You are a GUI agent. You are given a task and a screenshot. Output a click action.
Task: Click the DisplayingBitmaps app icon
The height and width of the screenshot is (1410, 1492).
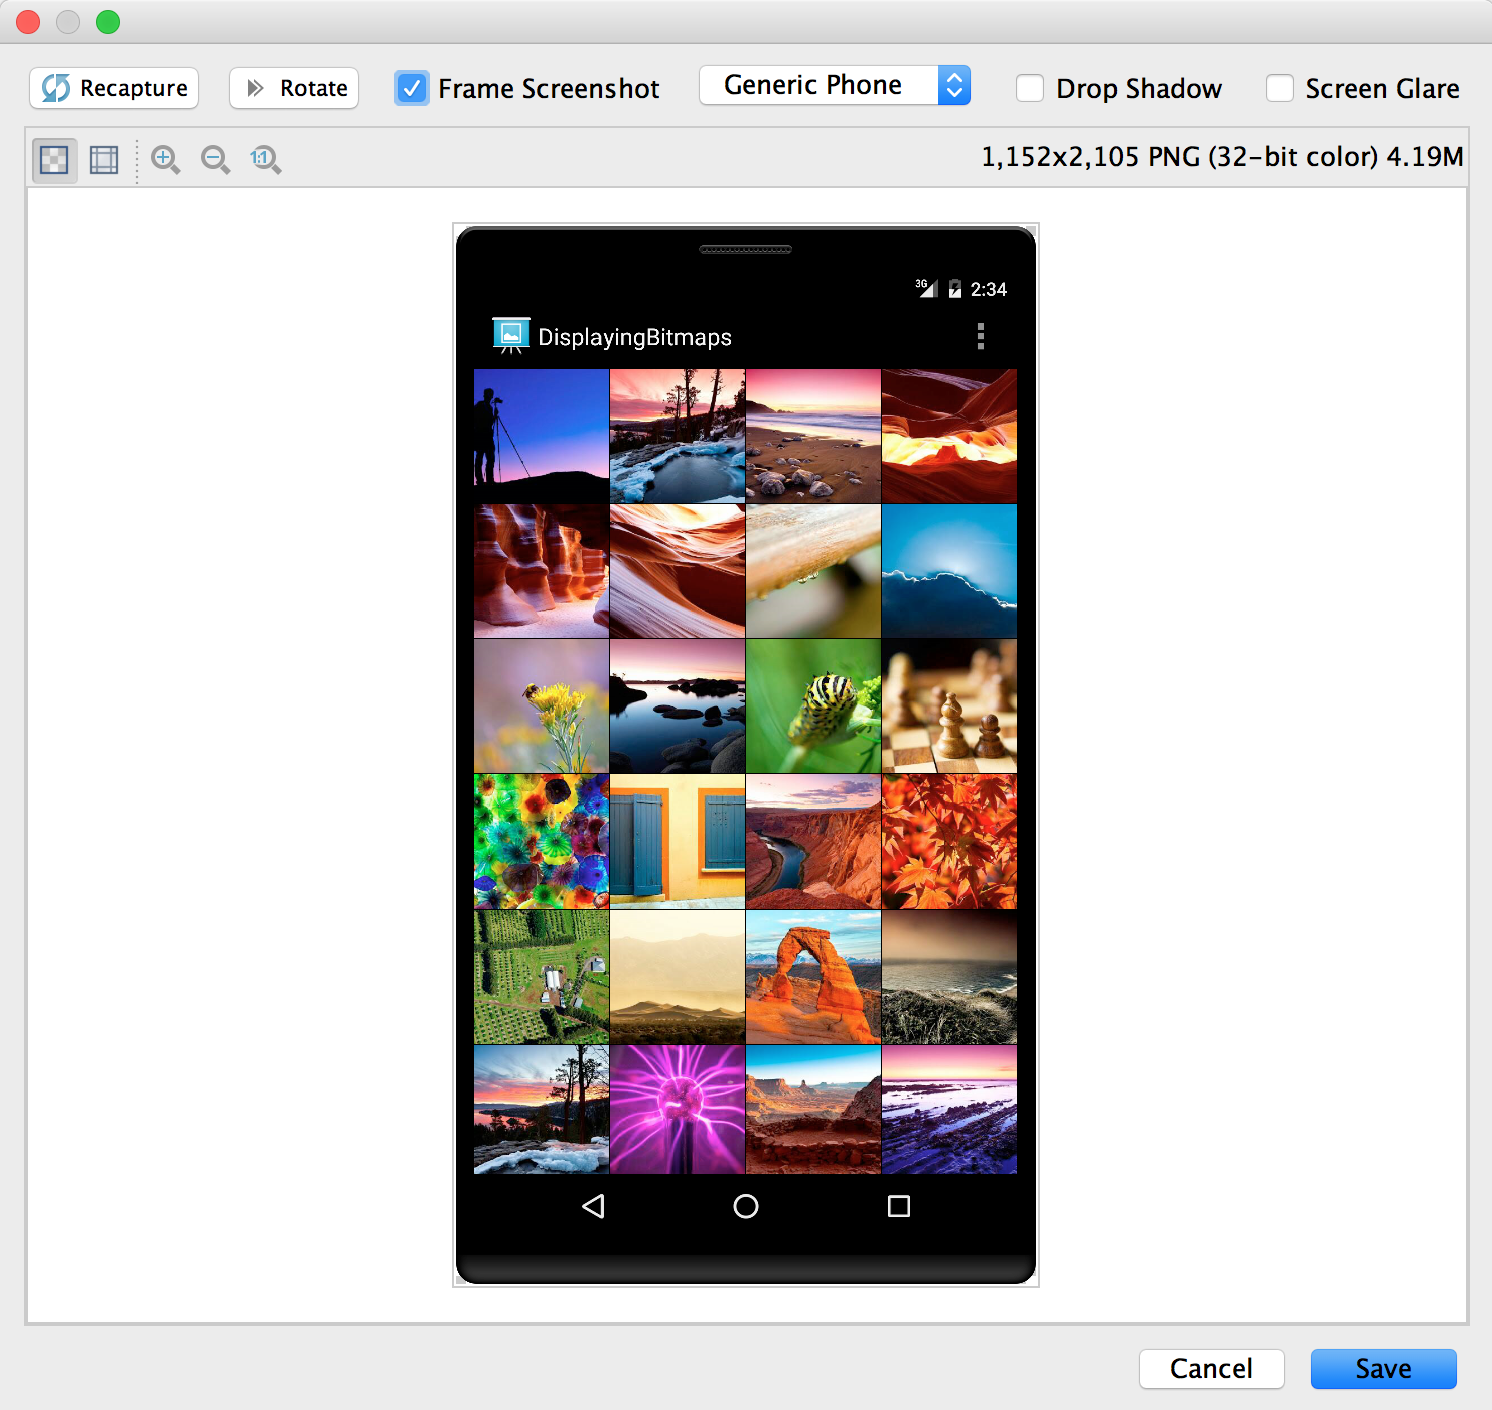coord(511,336)
